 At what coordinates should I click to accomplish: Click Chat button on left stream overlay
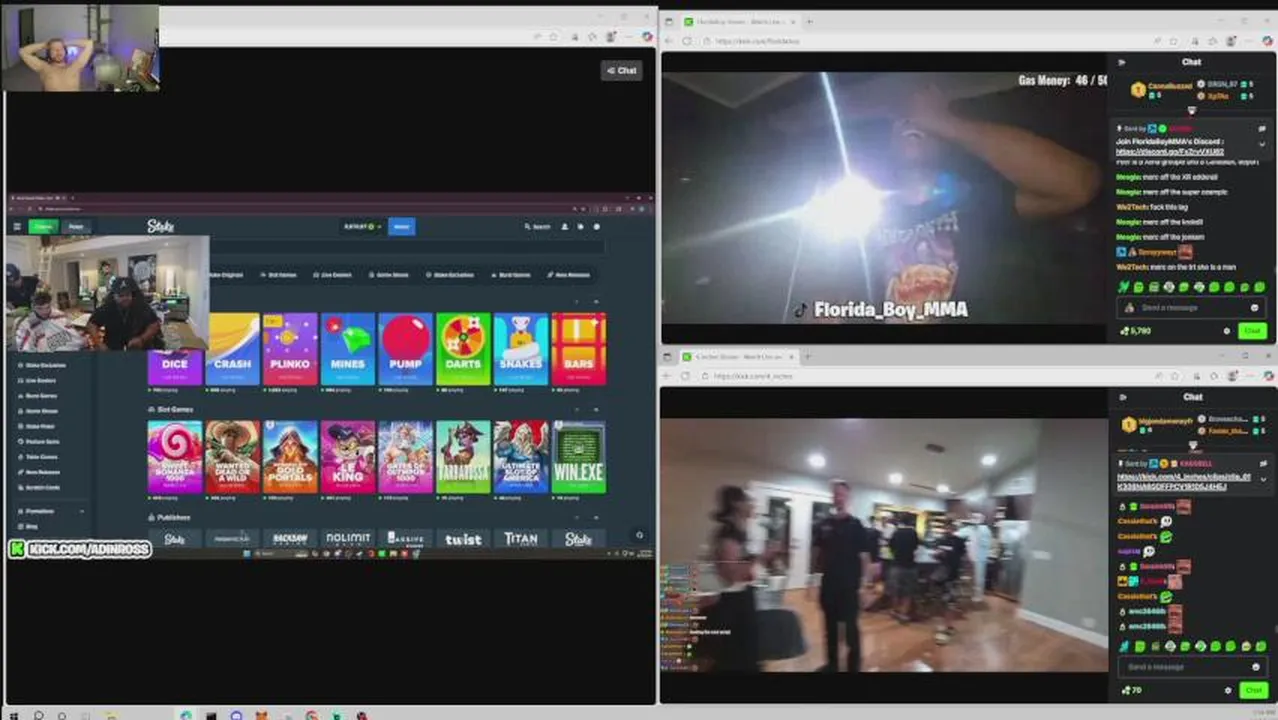point(621,70)
